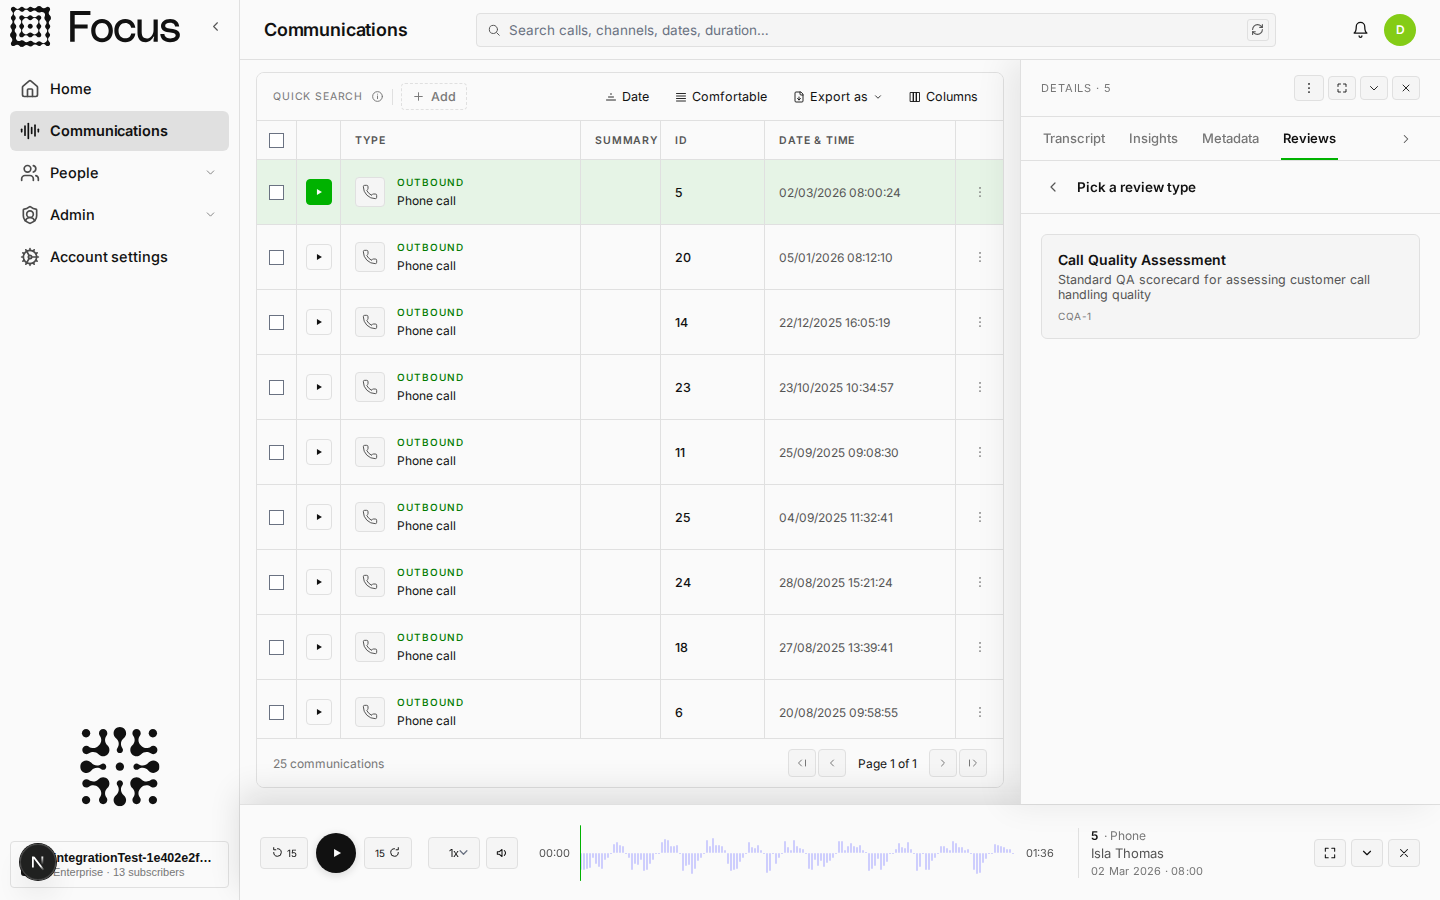Viewport: 1440px width, 900px height.
Task: Rewind audio 15 seconds
Action: tap(285, 853)
